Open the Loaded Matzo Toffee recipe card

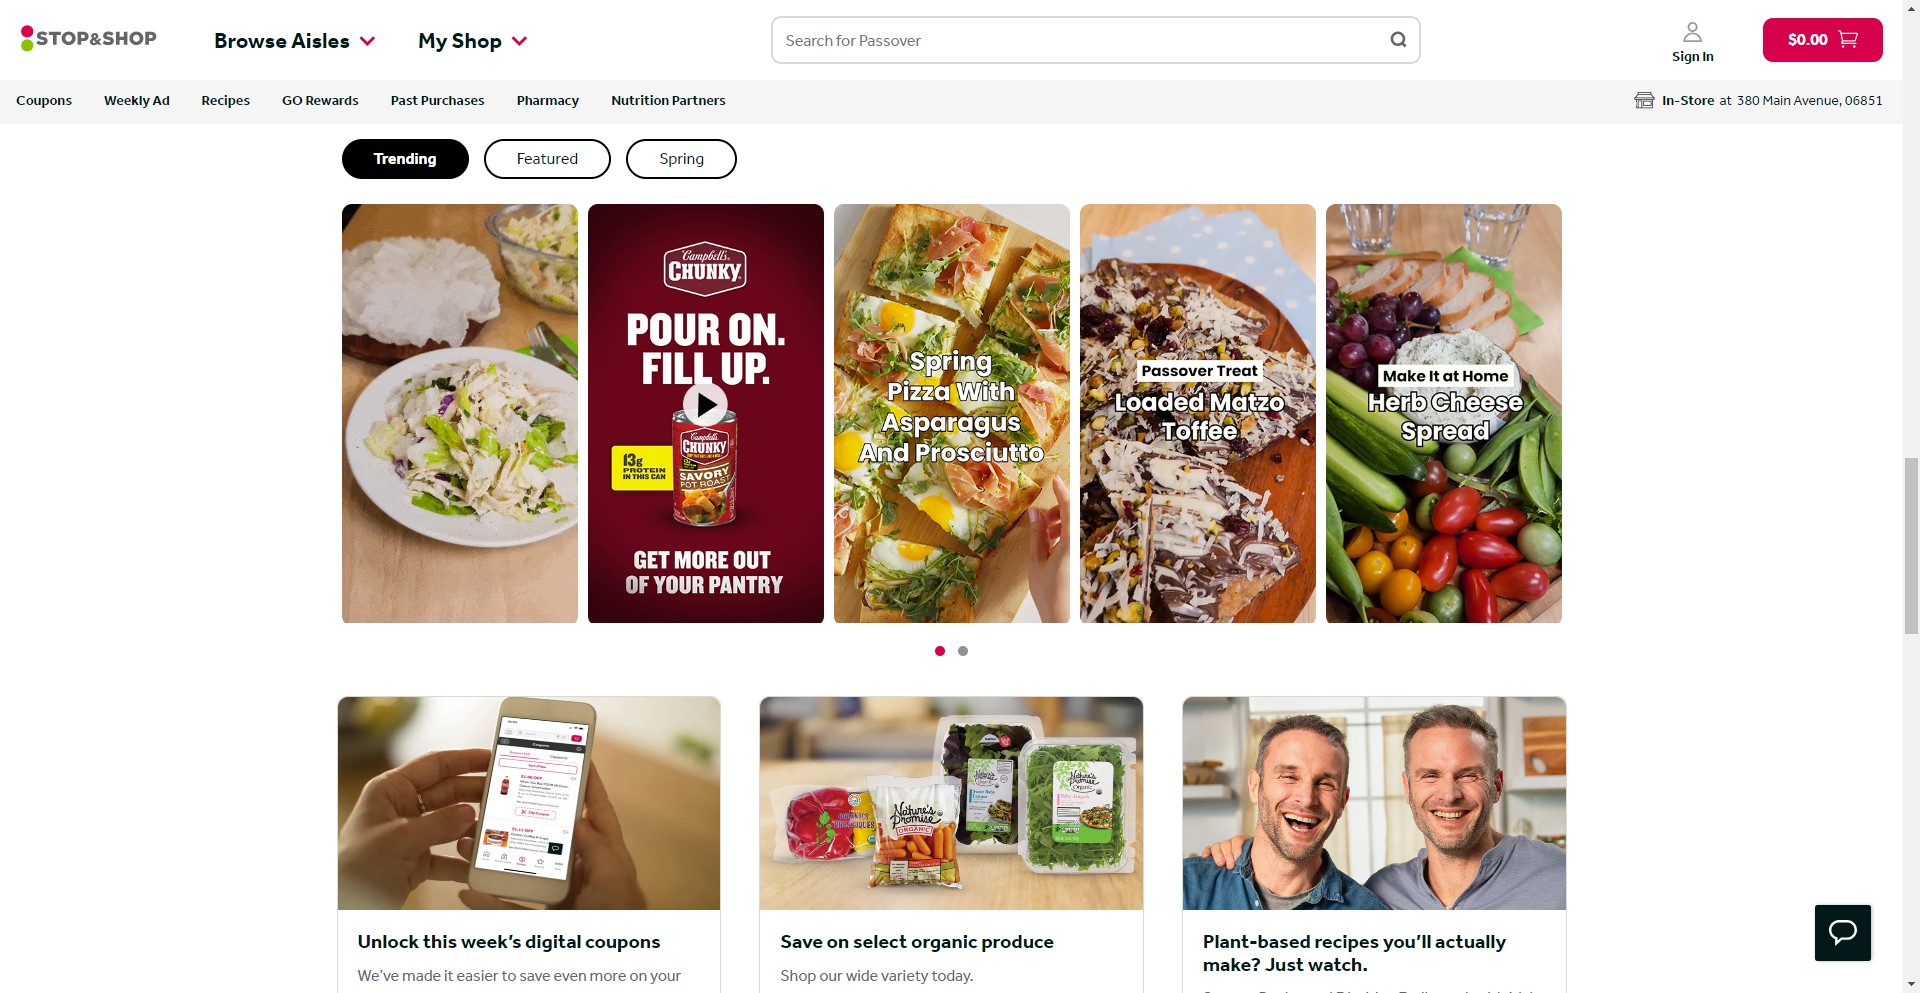click(1198, 413)
